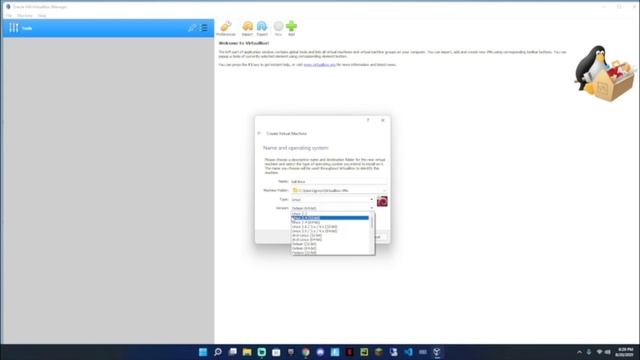640x360 pixels.
Task: Select Linux 2.4 (64-bit) in version list
Action: pos(330,222)
